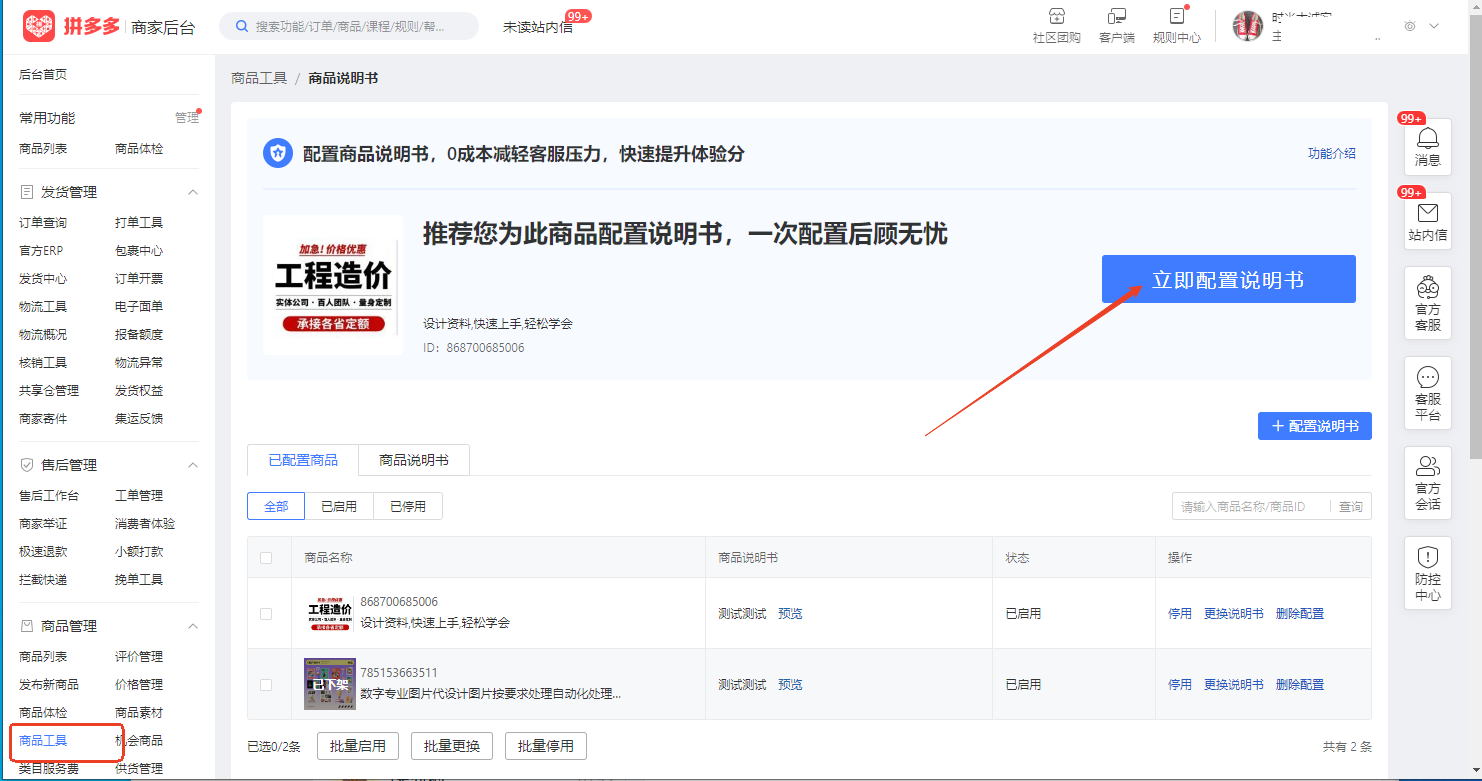This screenshot has width=1482, height=781.
Task: Click the 共有 2 条 total count text
Action: (x=1347, y=747)
